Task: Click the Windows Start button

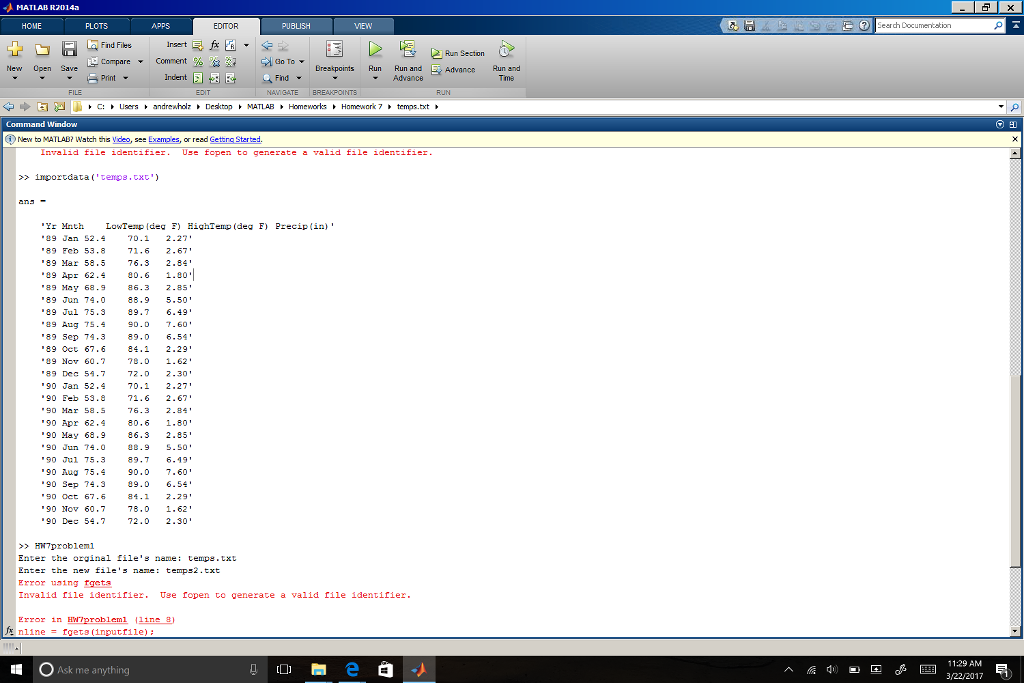Action: click(x=16, y=669)
